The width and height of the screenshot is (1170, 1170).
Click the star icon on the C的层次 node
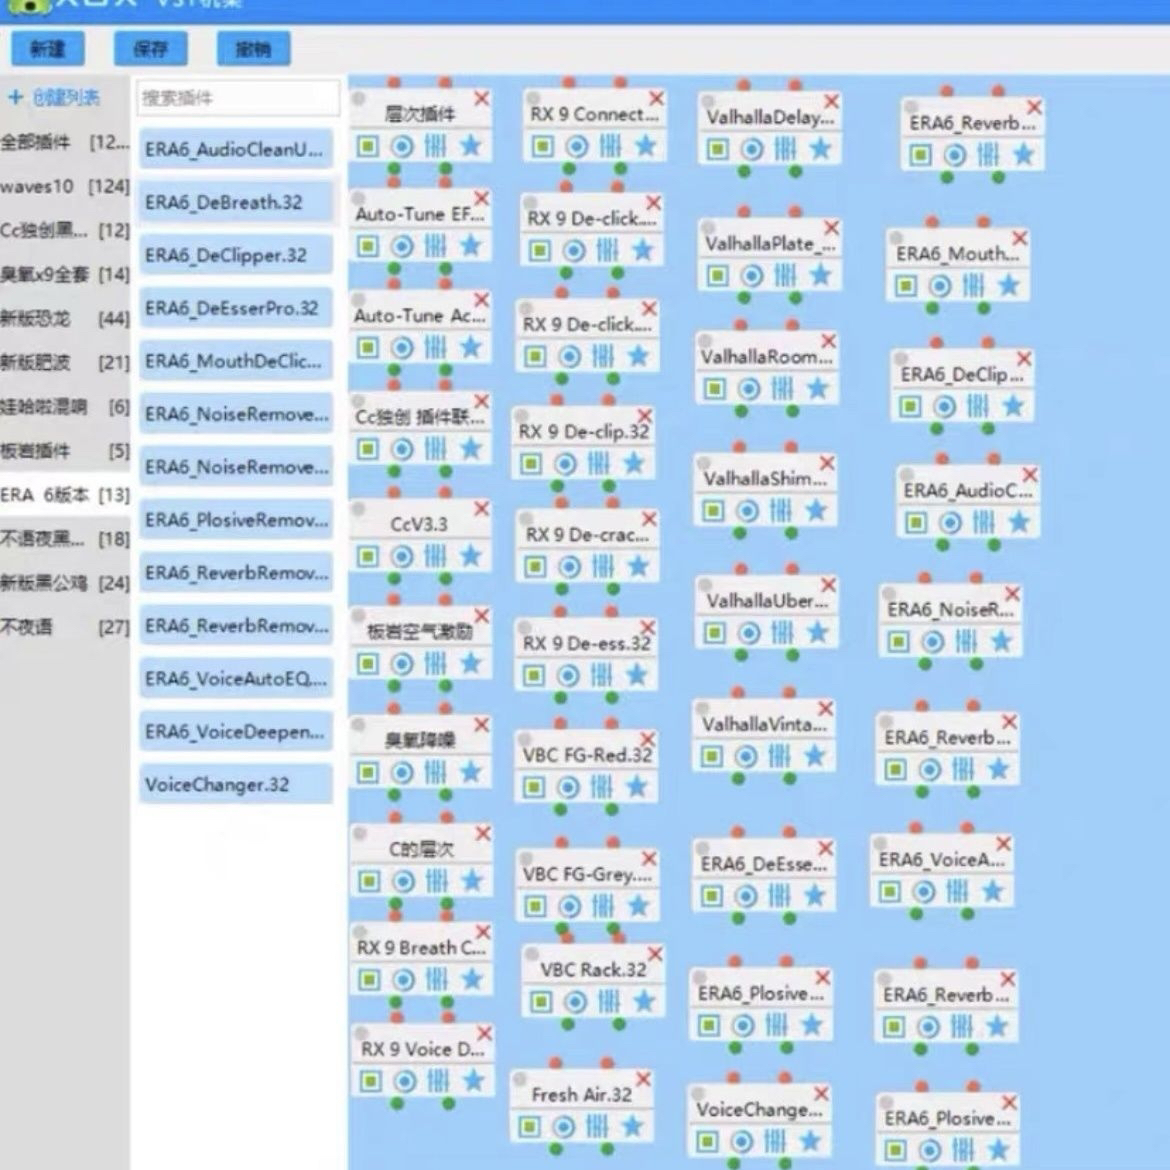click(x=472, y=881)
